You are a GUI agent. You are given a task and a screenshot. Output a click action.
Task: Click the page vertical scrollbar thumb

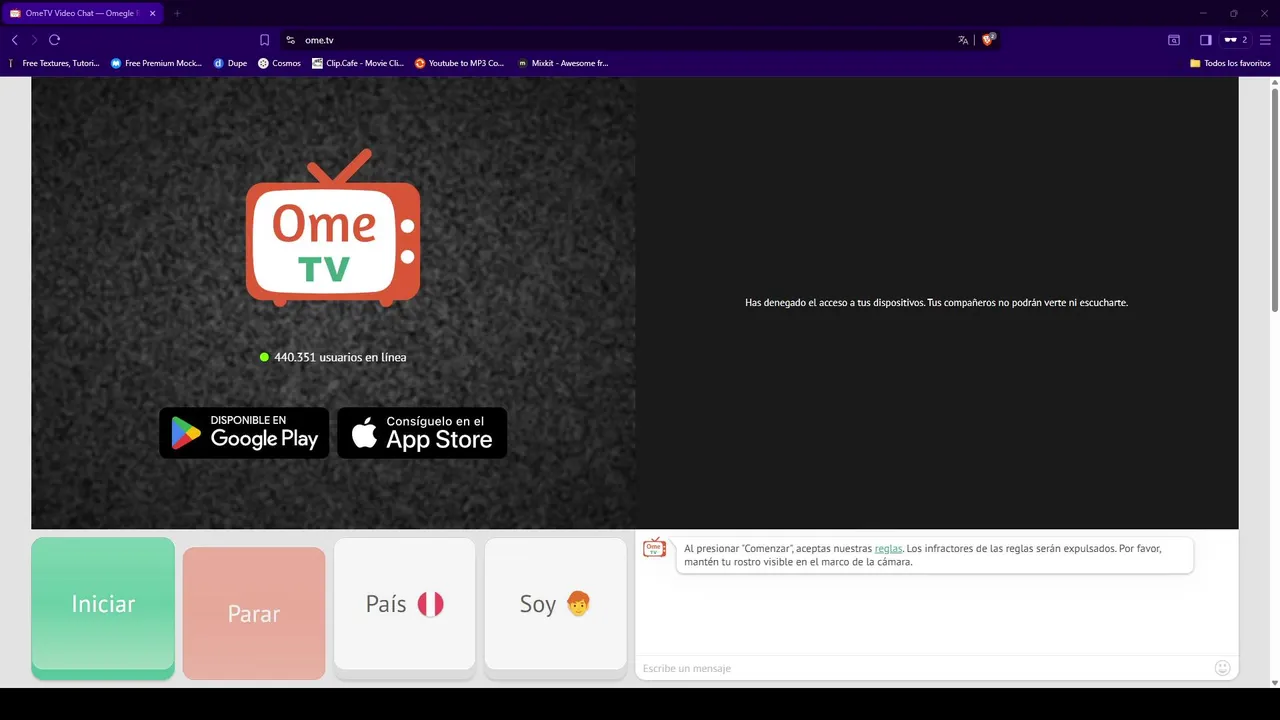tap(1274, 200)
